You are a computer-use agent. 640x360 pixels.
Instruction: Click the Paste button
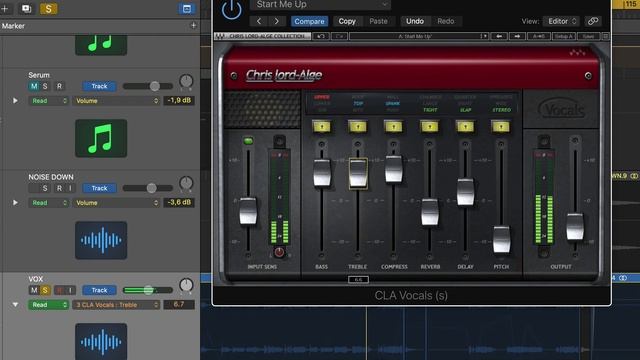coord(378,21)
